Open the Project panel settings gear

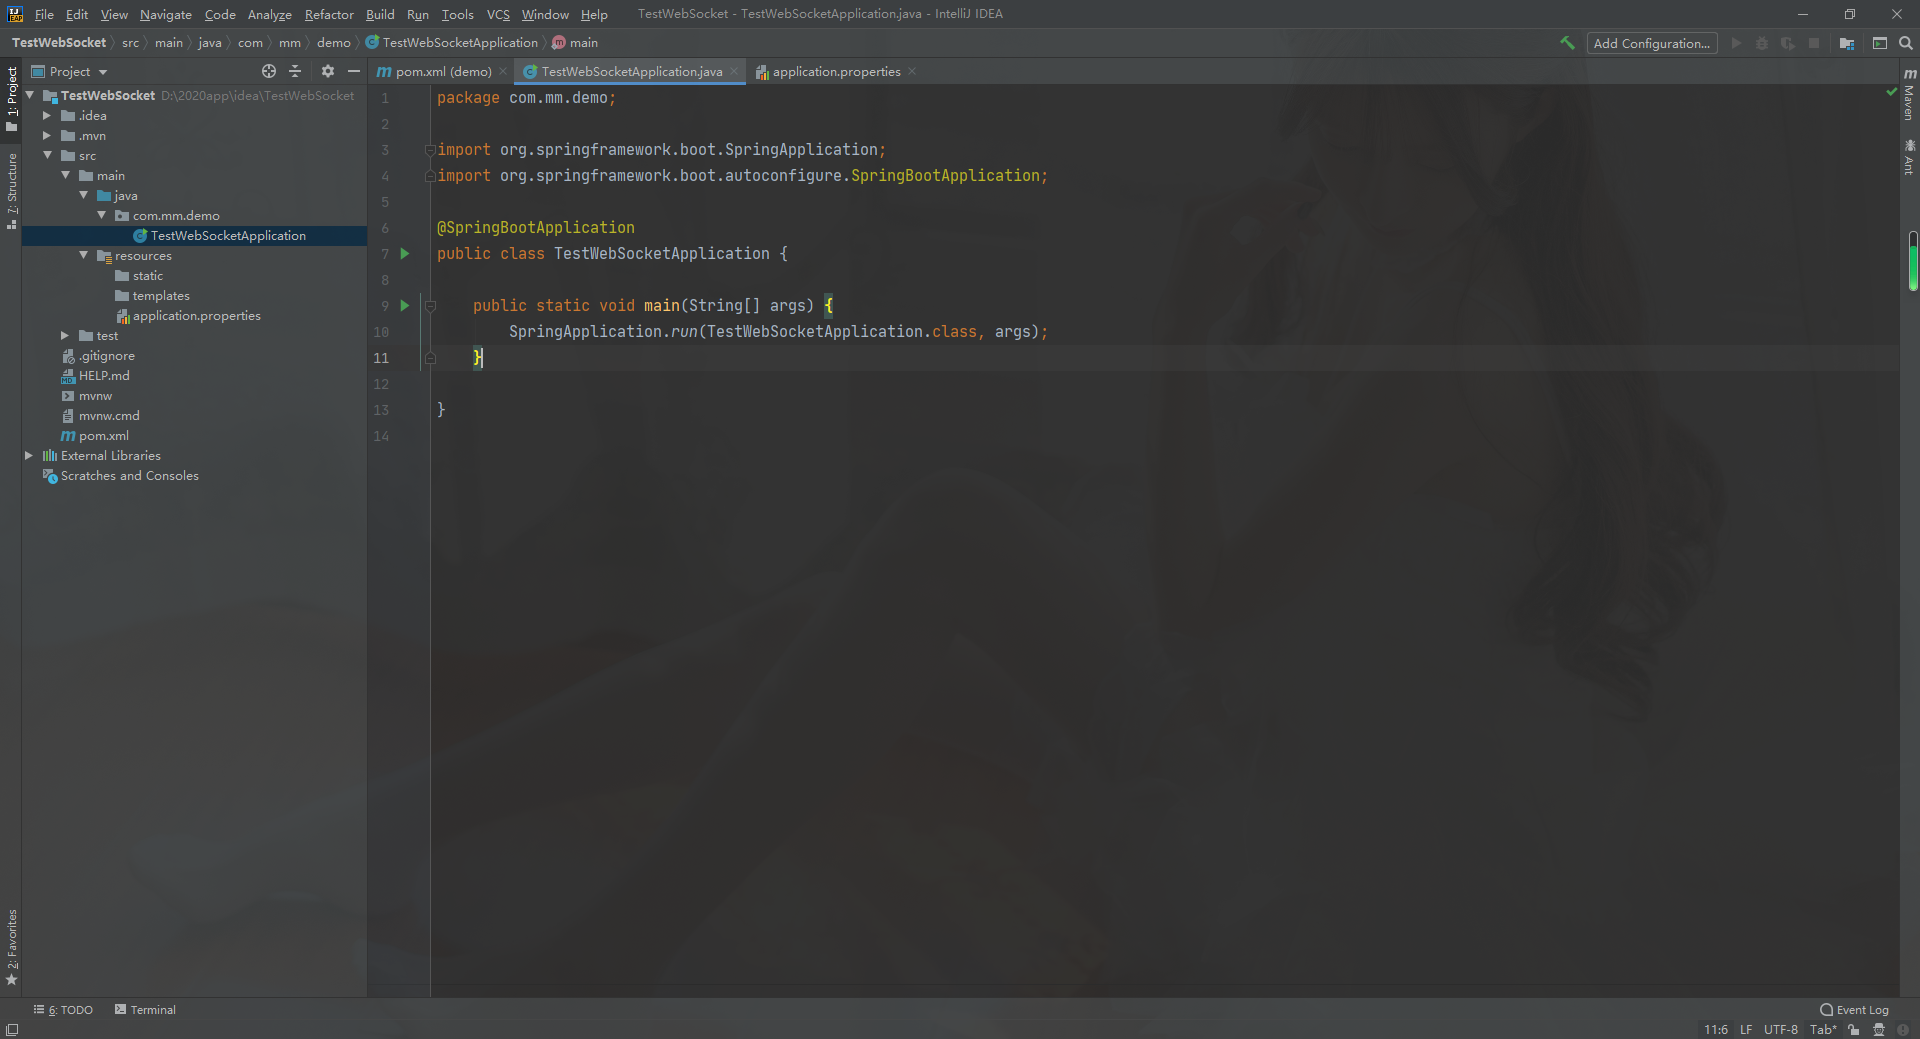point(328,71)
